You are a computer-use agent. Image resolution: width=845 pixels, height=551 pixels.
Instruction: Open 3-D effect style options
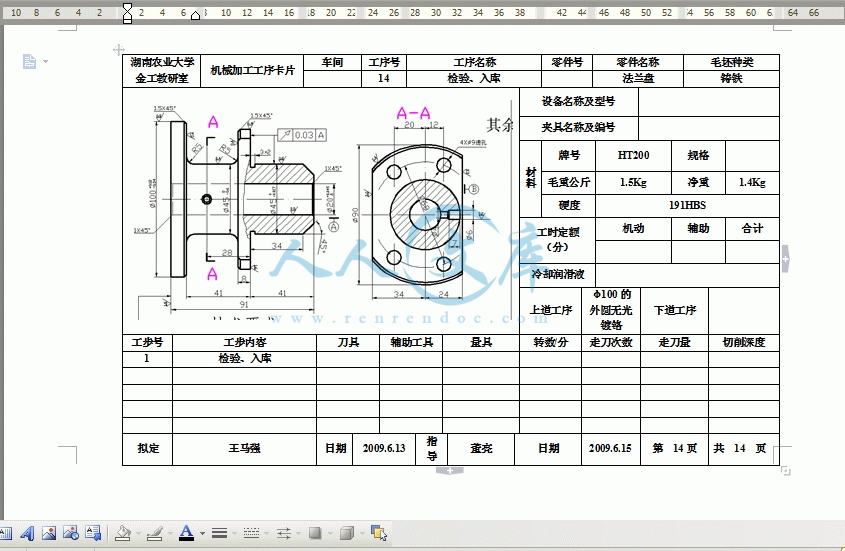tap(347, 533)
